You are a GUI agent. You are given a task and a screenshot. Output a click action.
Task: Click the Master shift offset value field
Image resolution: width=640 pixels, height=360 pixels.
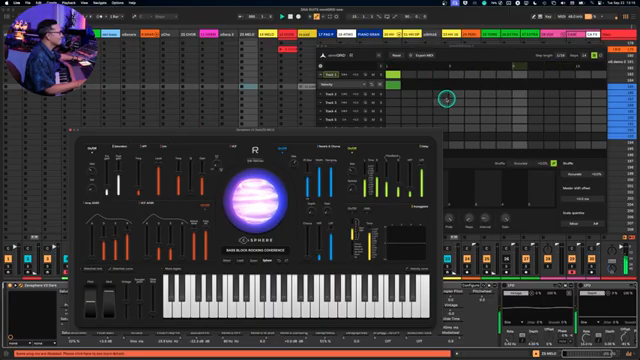pyautogui.click(x=582, y=199)
